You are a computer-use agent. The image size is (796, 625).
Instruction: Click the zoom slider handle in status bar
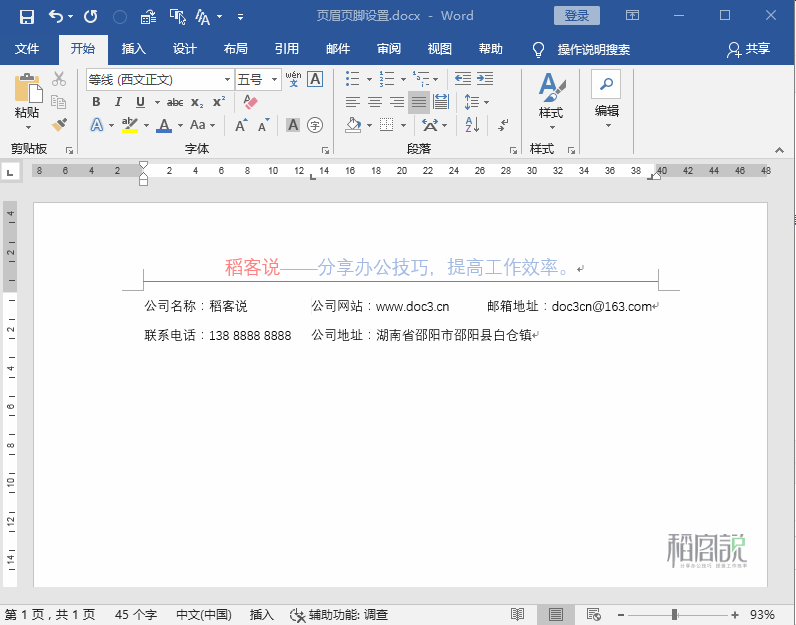675,614
